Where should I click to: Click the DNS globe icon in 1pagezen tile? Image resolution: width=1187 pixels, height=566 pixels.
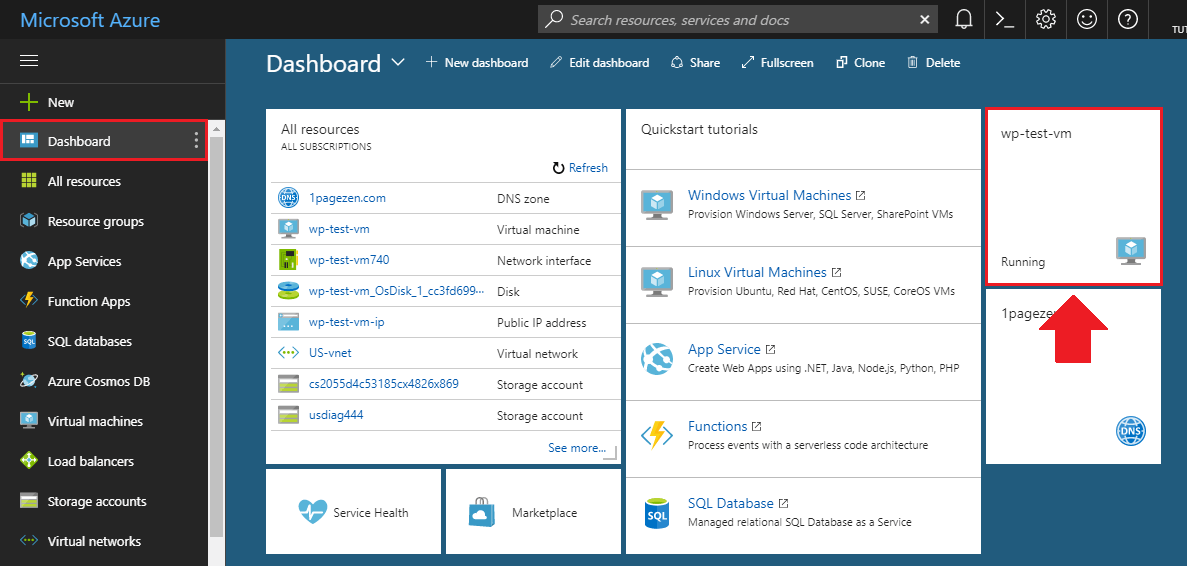tap(1130, 431)
